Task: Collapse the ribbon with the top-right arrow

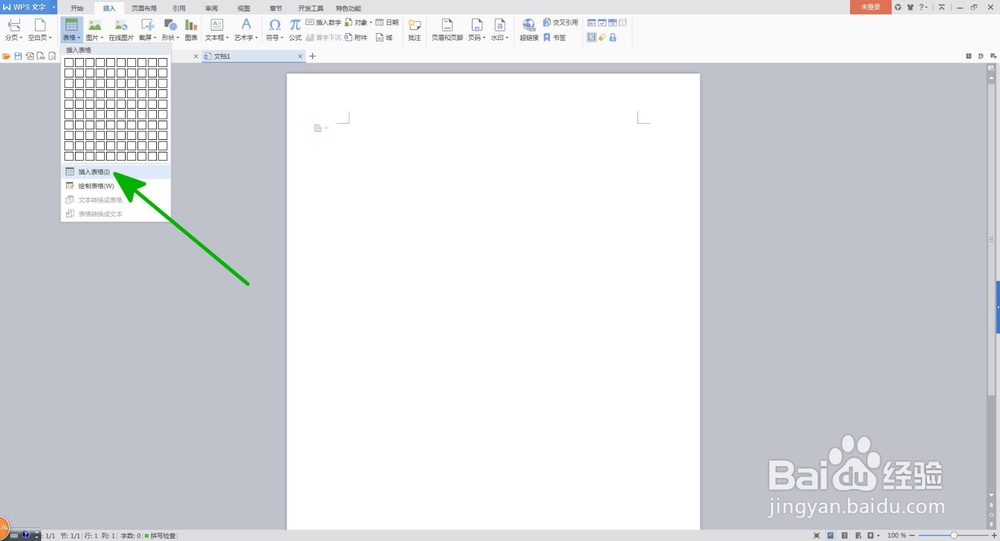Action: (941, 7)
